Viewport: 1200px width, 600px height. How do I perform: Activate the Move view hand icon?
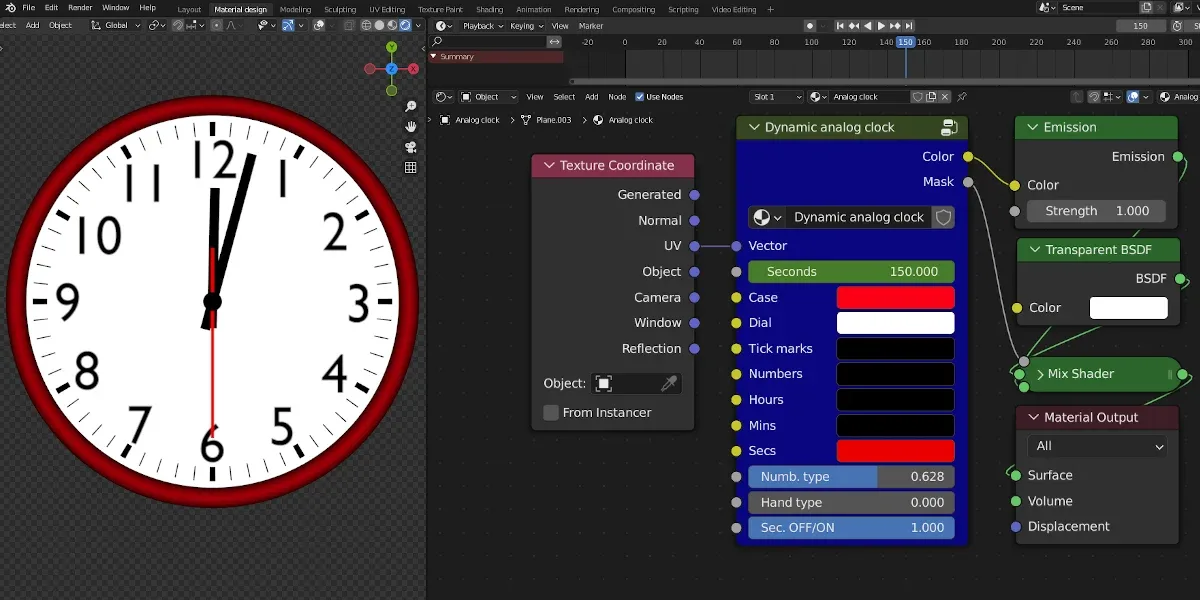coord(410,127)
